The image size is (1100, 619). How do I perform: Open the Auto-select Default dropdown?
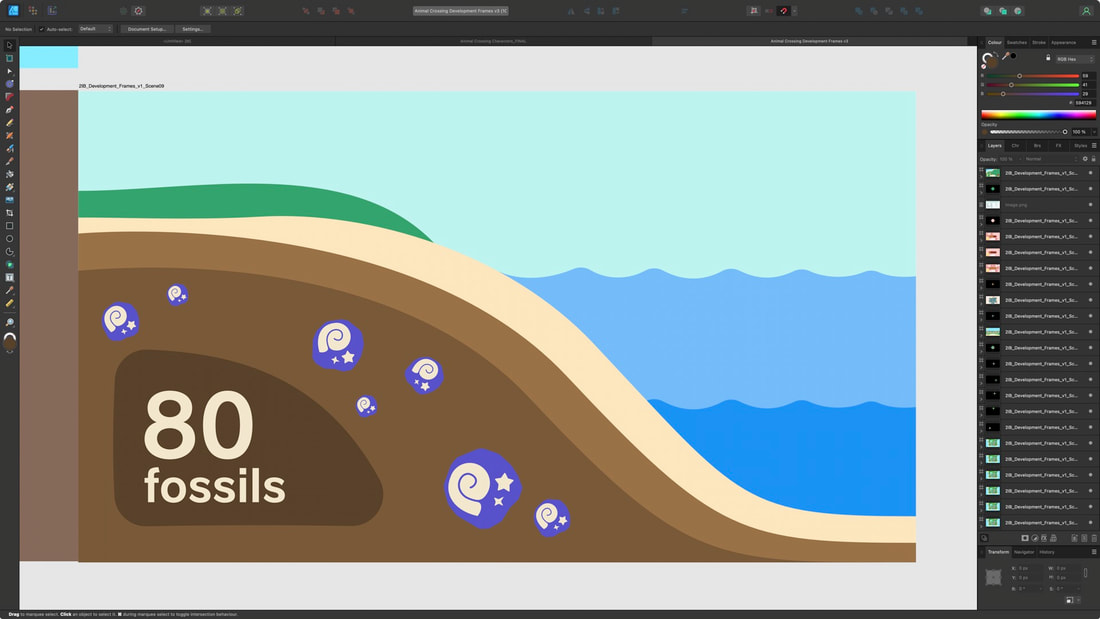point(95,29)
